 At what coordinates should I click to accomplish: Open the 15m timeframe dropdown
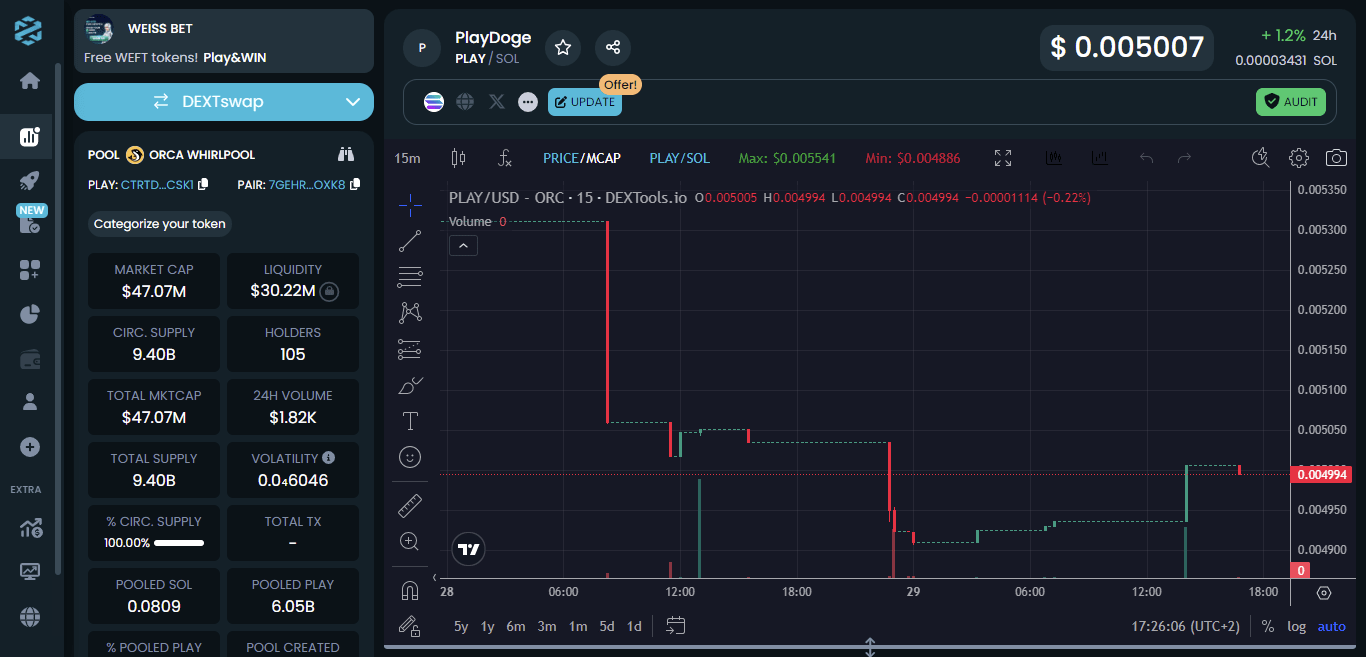pos(407,158)
